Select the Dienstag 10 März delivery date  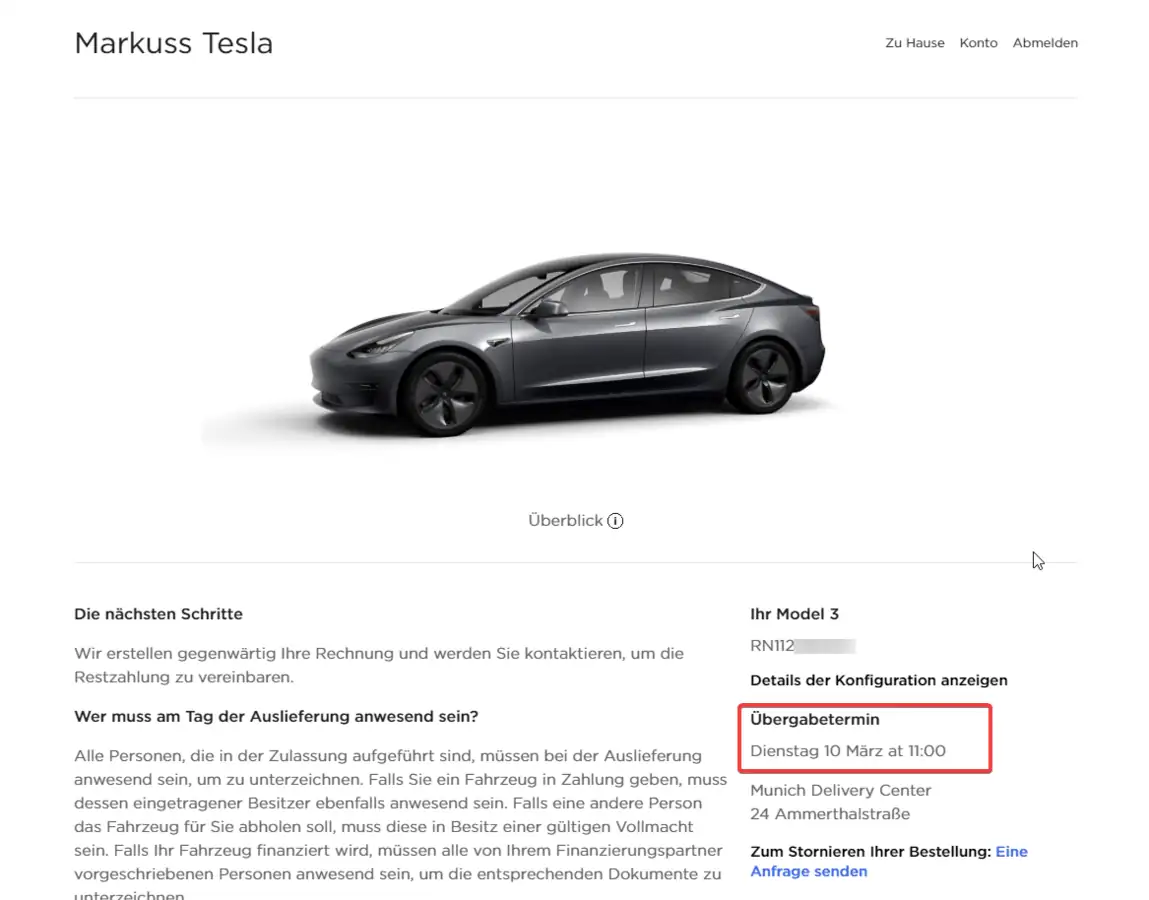(x=847, y=751)
